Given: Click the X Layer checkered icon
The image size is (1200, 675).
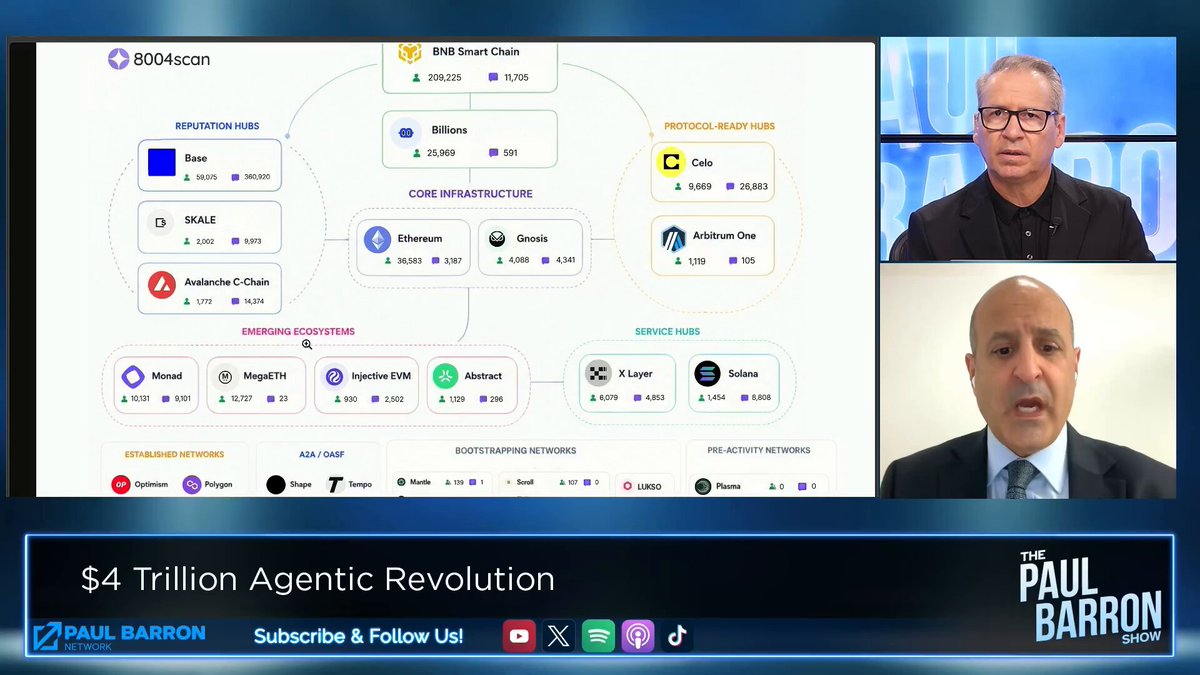Looking at the screenshot, I should click(598, 374).
